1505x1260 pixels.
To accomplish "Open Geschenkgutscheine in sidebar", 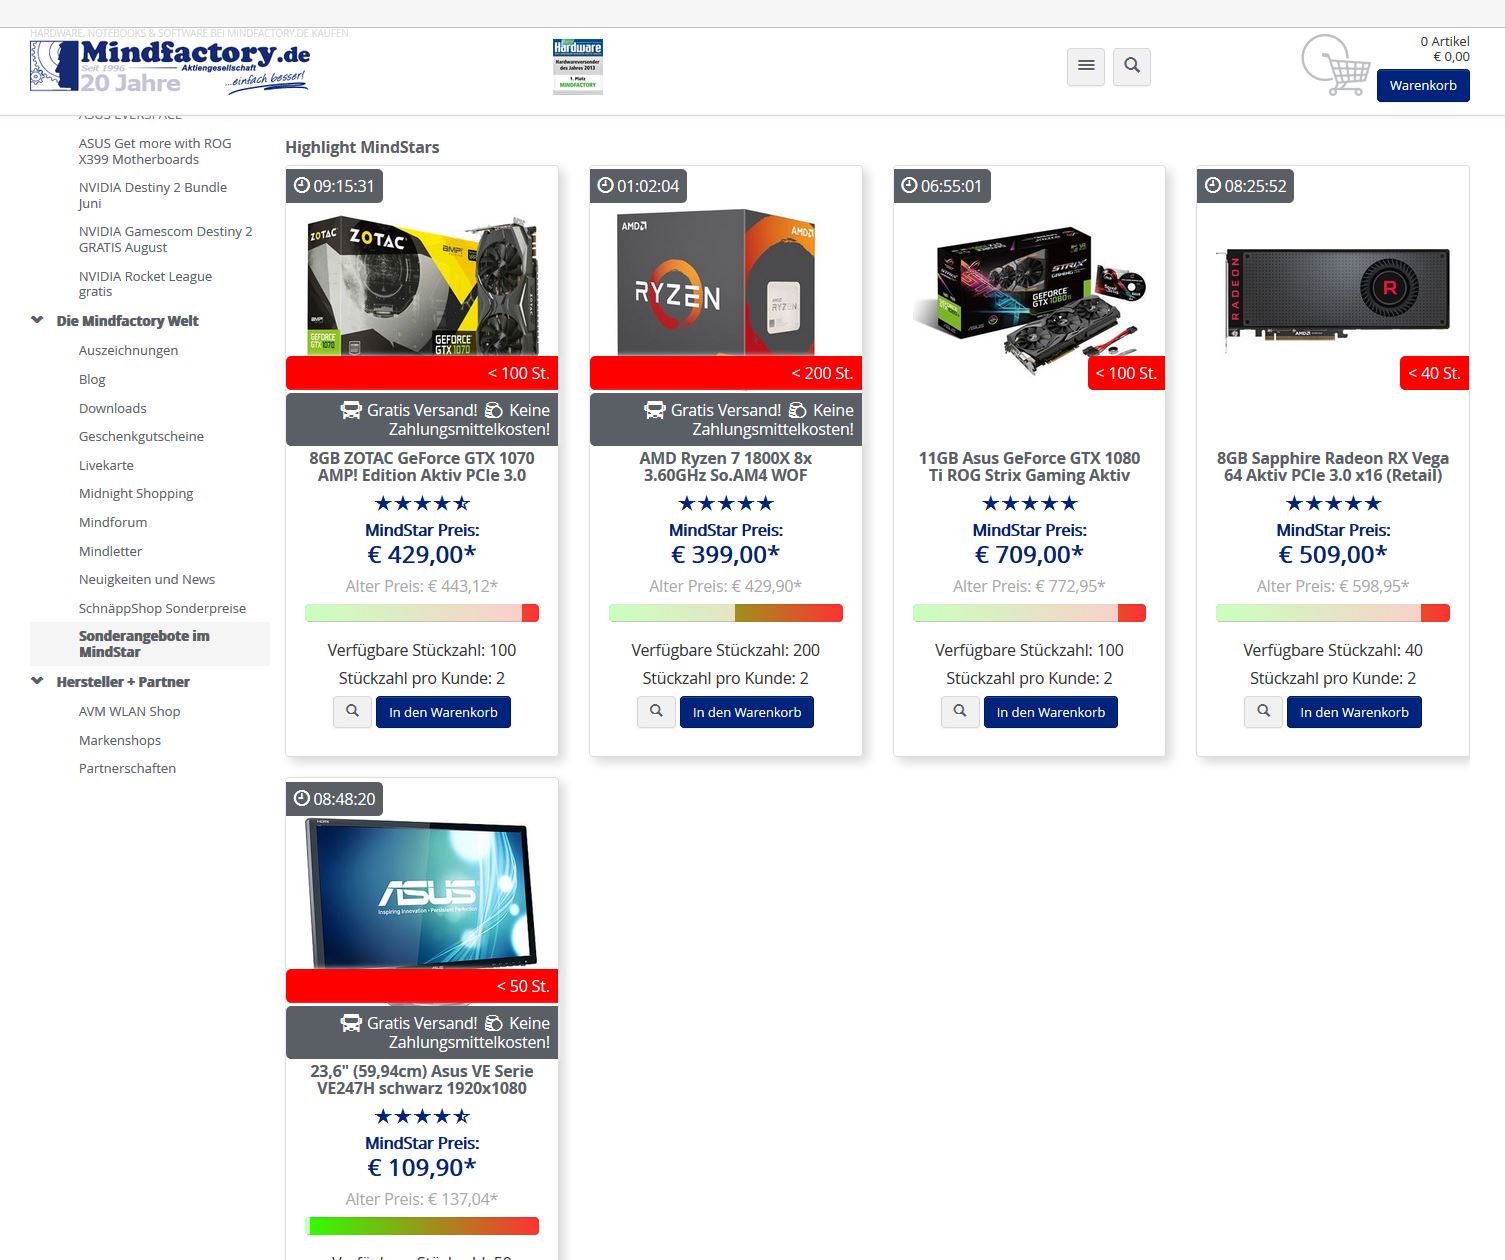I will click(x=141, y=436).
